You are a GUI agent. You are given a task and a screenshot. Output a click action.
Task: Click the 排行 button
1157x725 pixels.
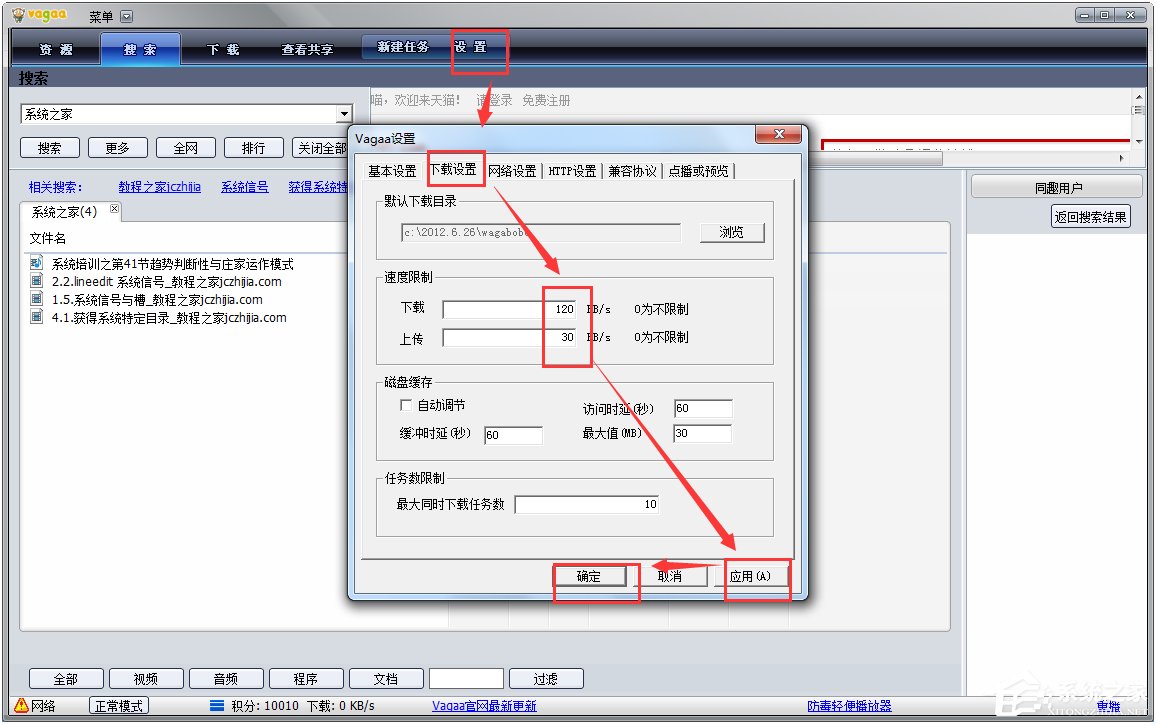[254, 148]
